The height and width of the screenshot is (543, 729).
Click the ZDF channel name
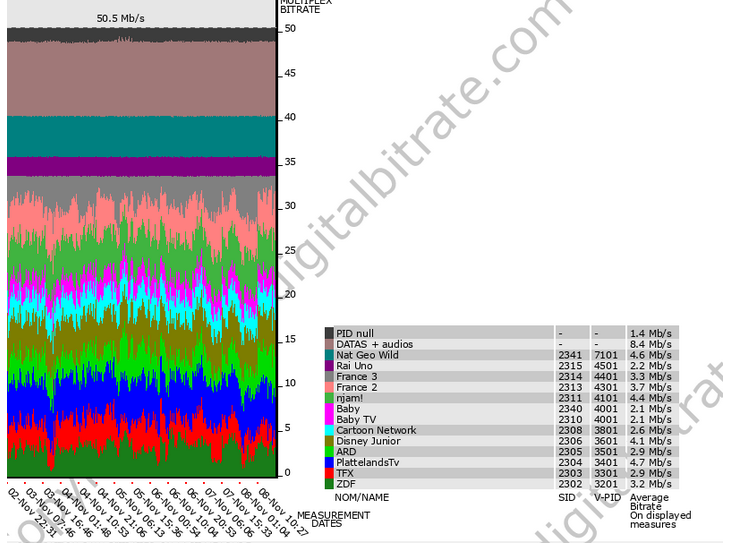345,484
